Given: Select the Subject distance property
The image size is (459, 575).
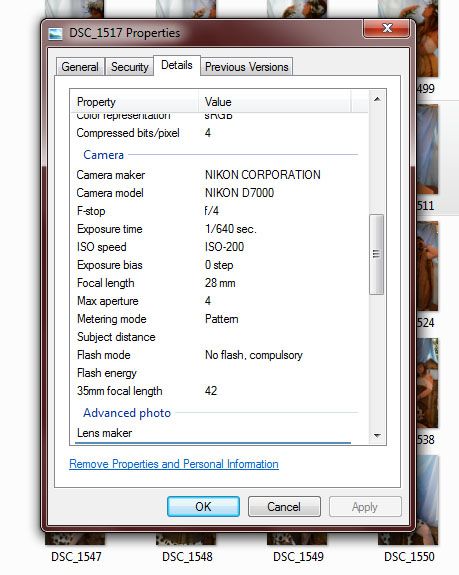Looking at the screenshot, I should [116, 337].
